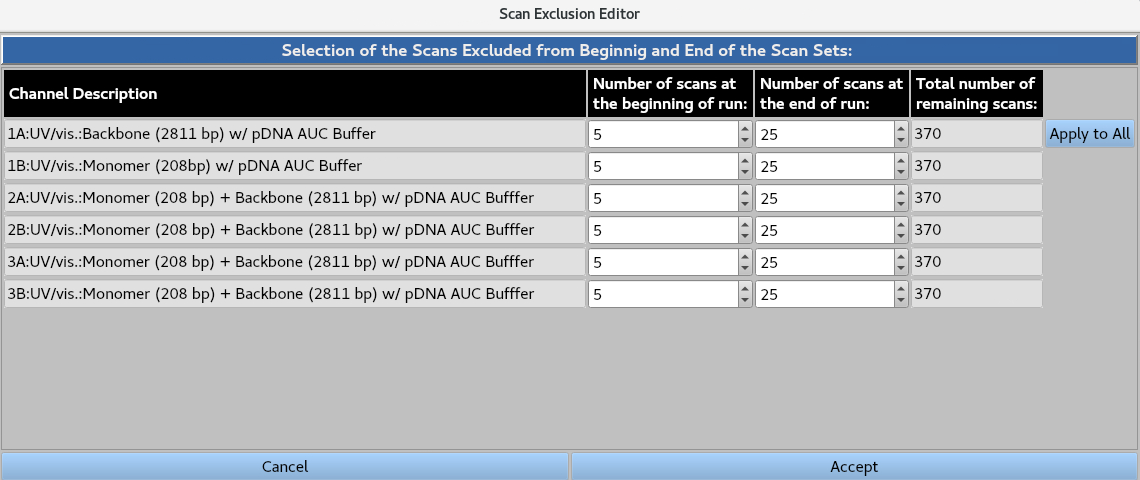
Task: Increase beginning scans for channel 1B
Action: click(x=745, y=160)
